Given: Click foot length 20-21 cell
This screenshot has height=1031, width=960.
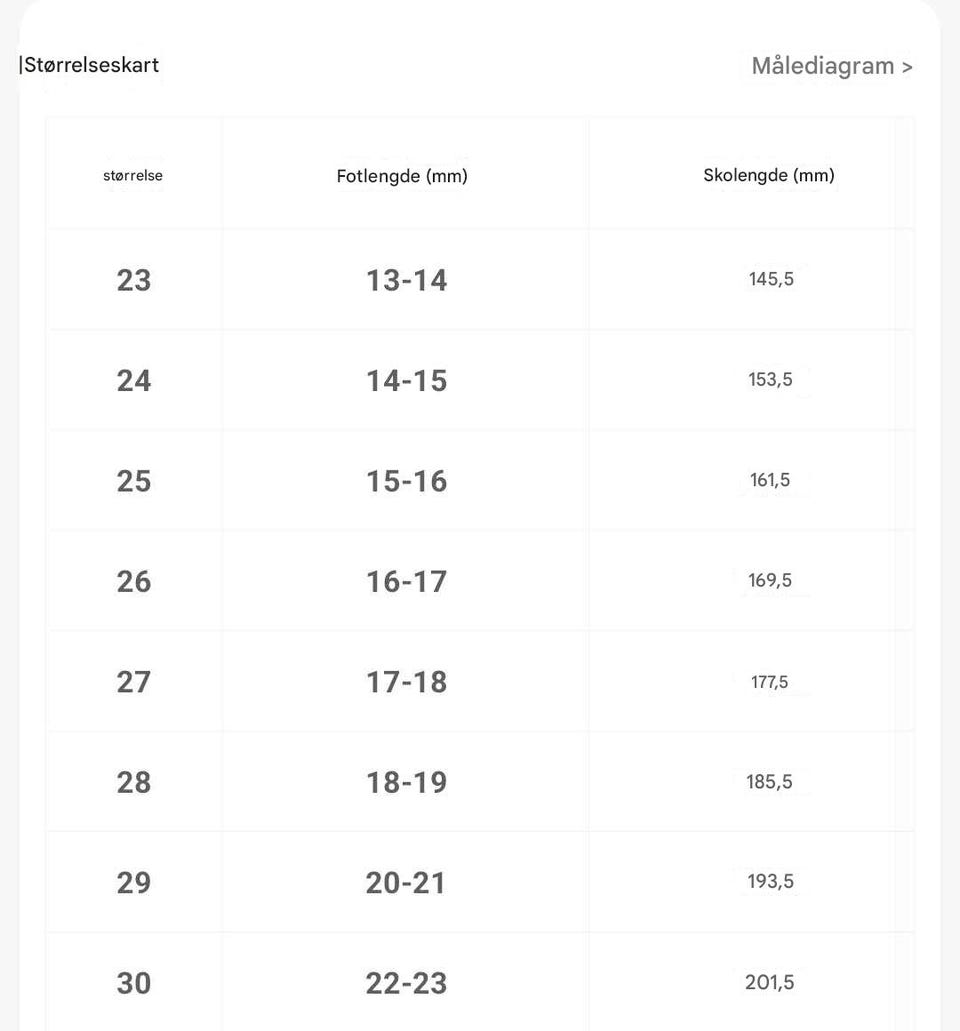Looking at the screenshot, I should coord(406,883).
